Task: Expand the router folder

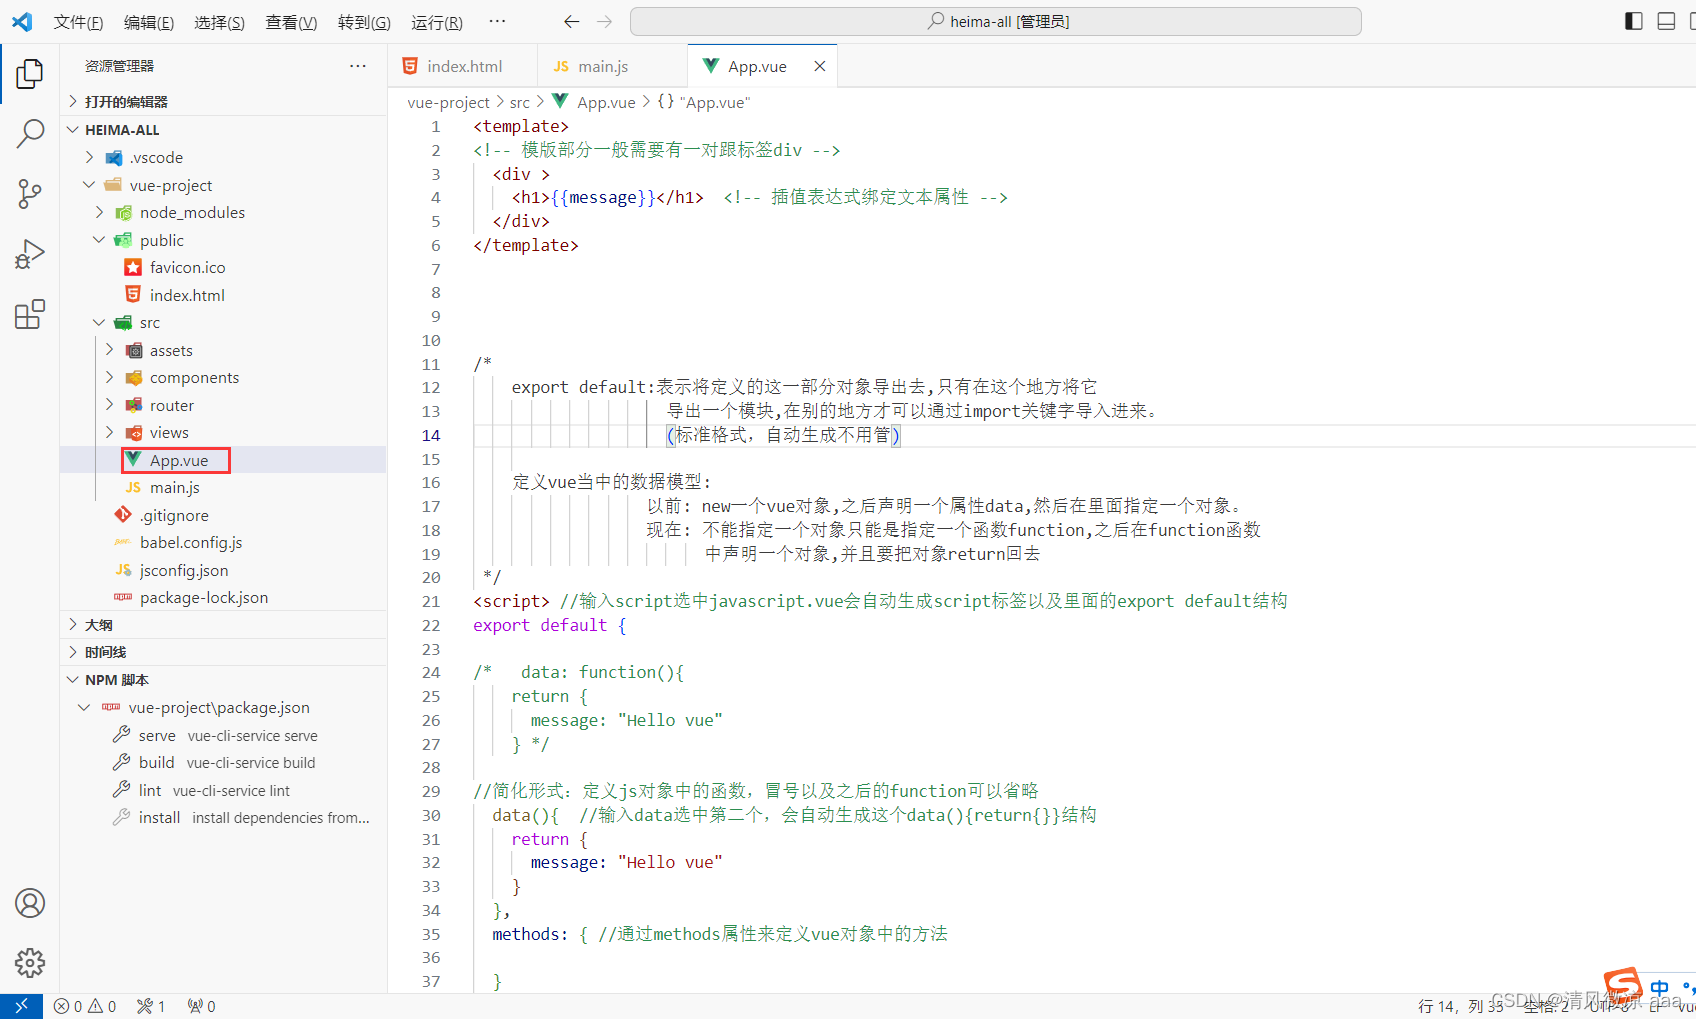Action: click(x=172, y=405)
